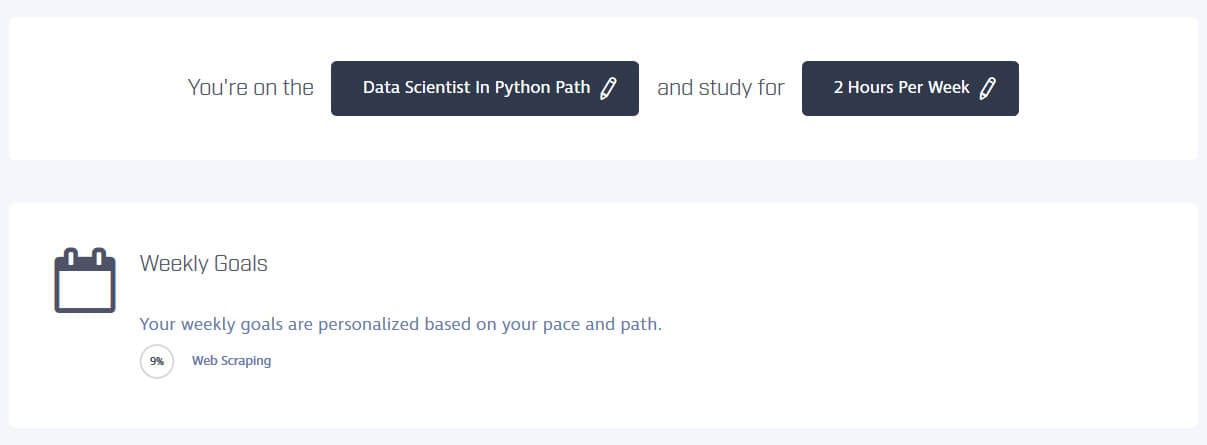
Task: Click the right ring of the calendar icon
Action: tap(100, 256)
